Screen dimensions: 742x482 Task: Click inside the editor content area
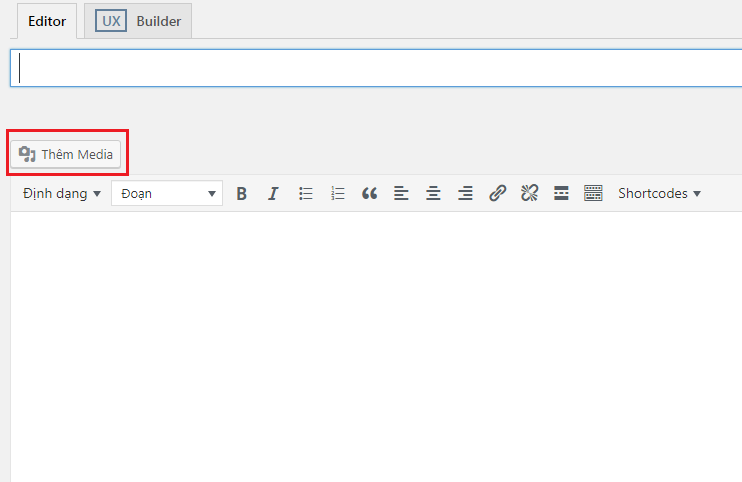coord(375,340)
